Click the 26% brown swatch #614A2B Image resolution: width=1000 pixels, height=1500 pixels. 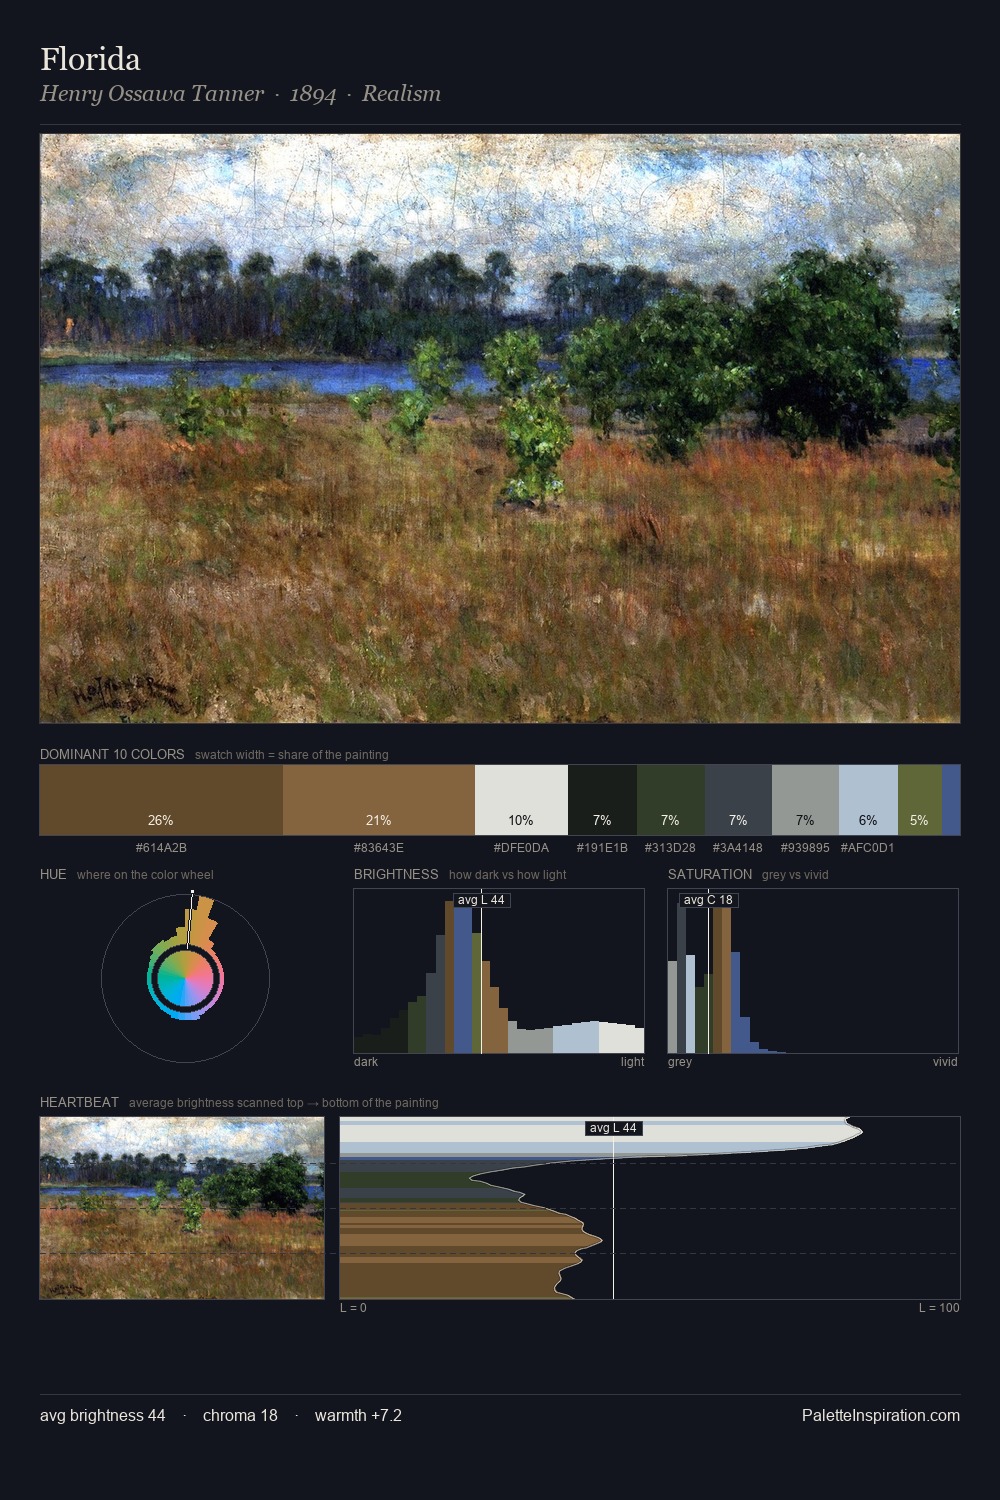pyautogui.click(x=161, y=800)
